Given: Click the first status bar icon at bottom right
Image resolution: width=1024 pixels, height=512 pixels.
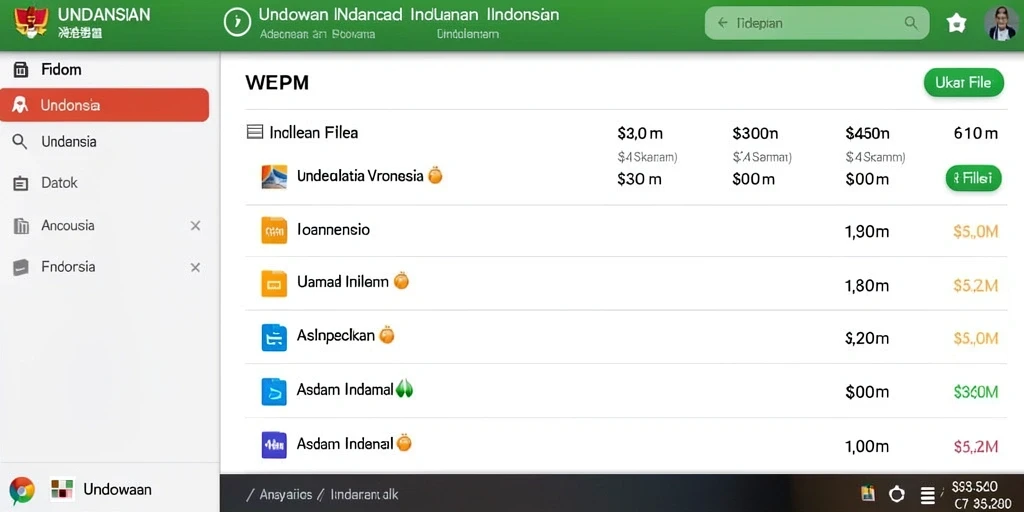Looking at the screenshot, I should [868, 494].
